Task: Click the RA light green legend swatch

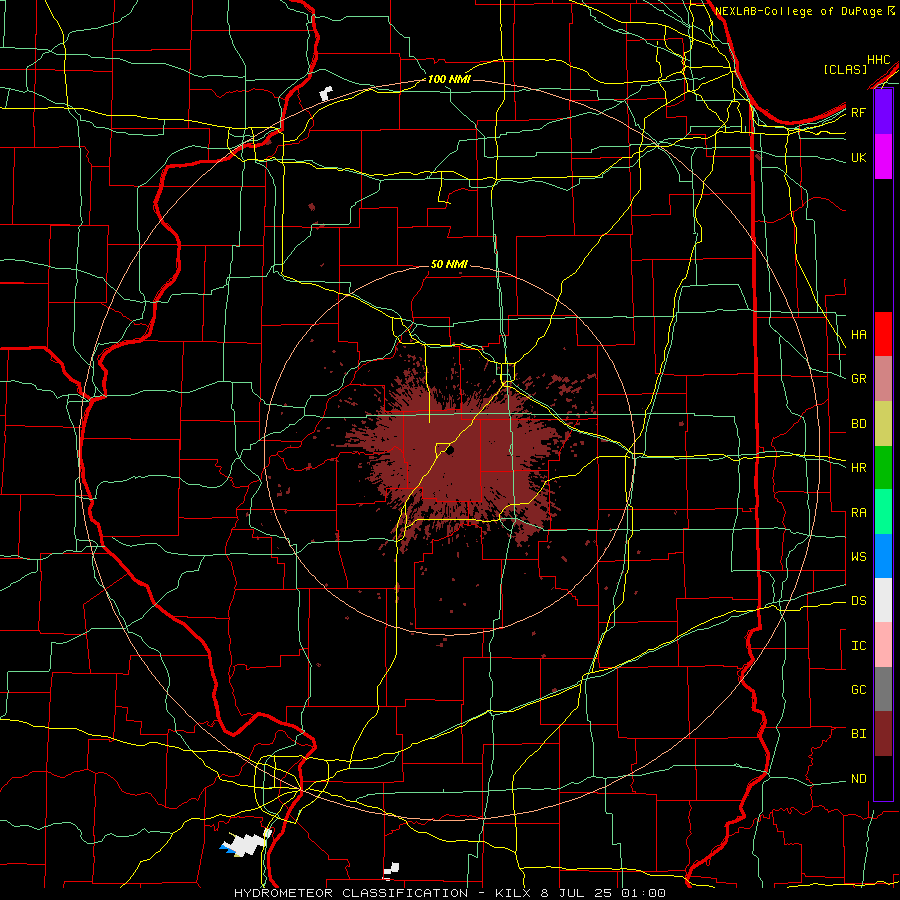Action: (883, 512)
